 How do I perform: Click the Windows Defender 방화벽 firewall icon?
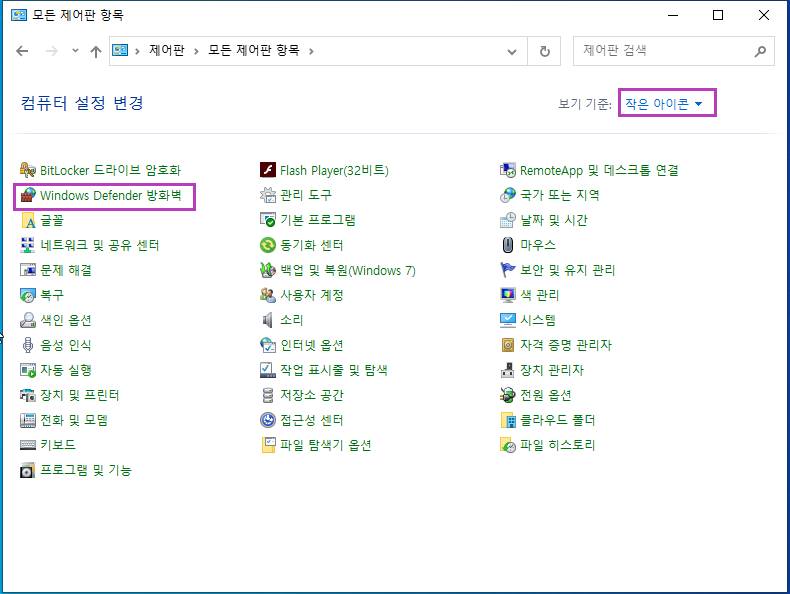[x=28, y=195]
